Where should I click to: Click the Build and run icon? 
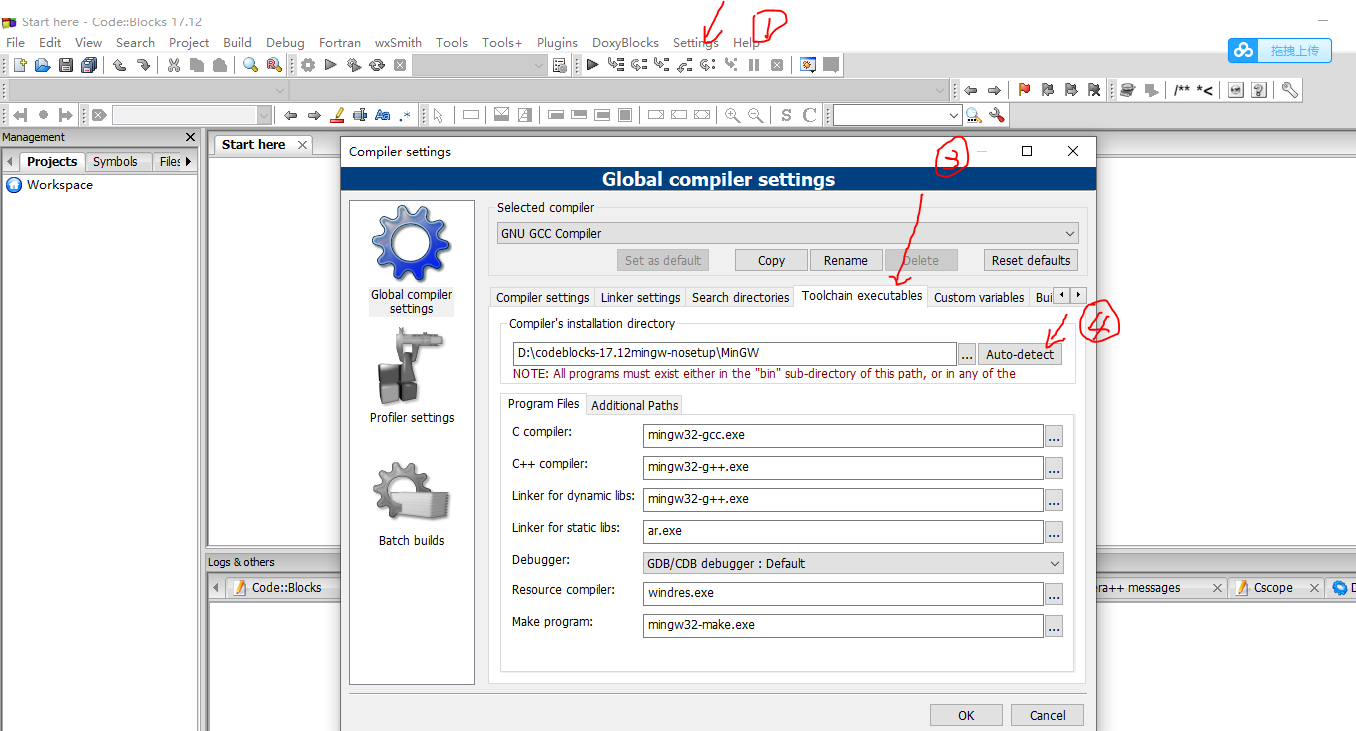pos(354,65)
